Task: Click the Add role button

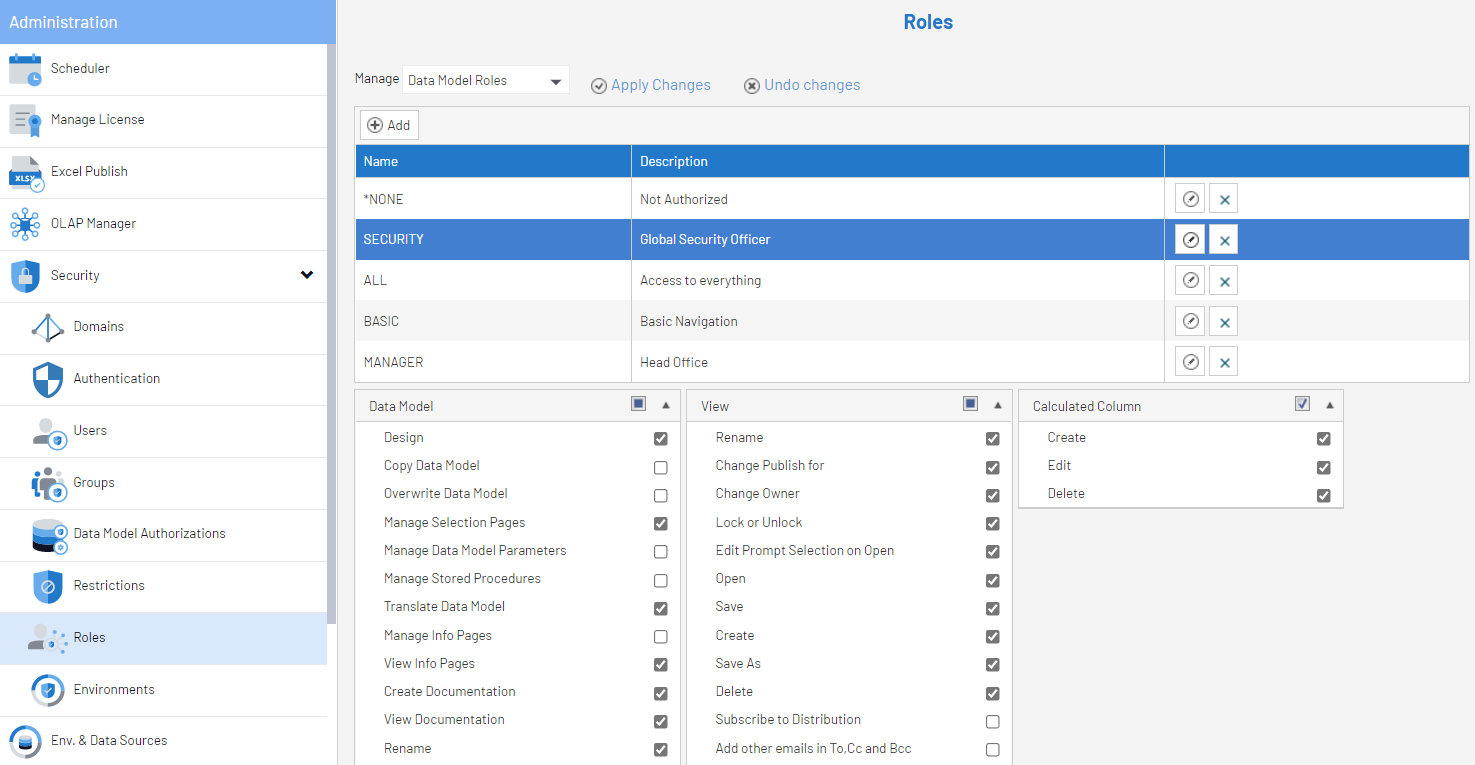Action: 389,125
